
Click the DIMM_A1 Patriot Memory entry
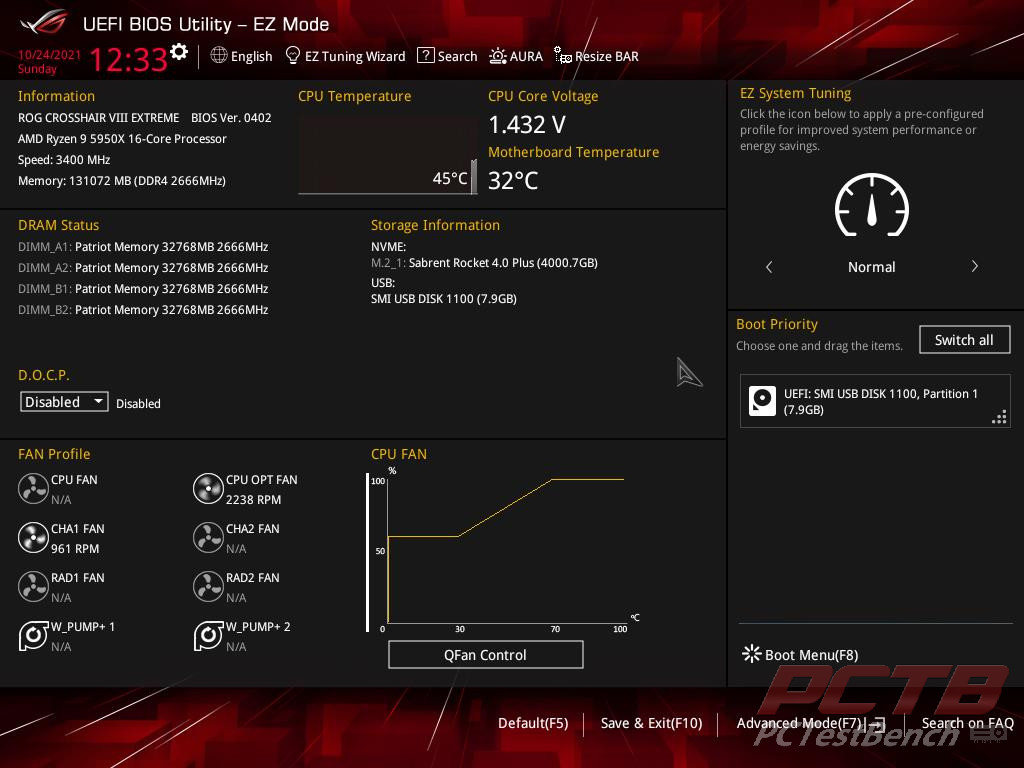point(143,247)
